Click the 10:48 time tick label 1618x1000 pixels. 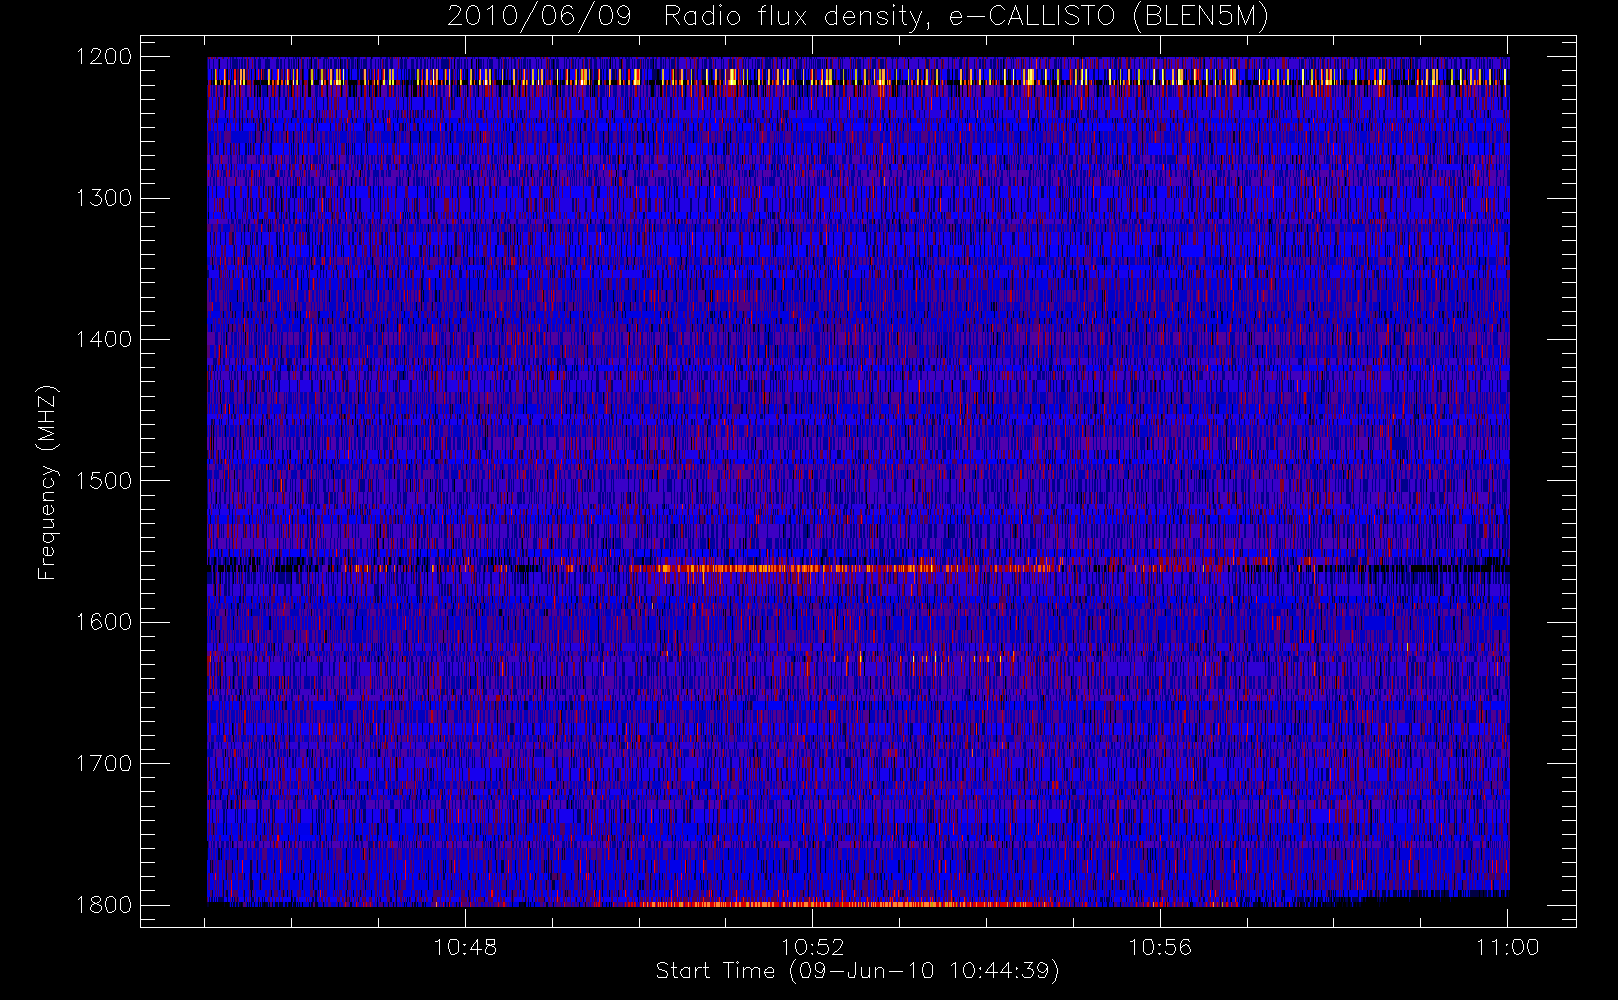coord(465,947)
